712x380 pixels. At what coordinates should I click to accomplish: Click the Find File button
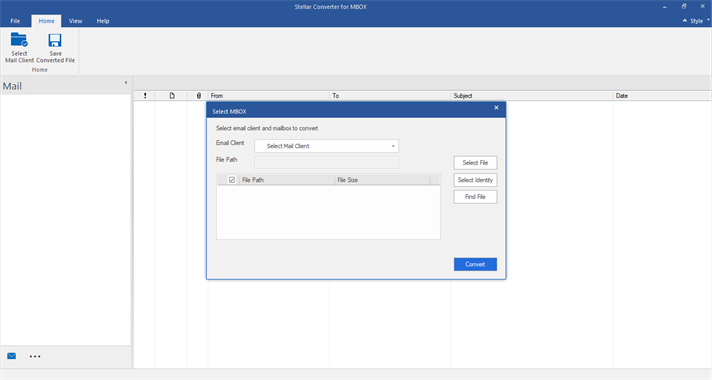(475, 197)
